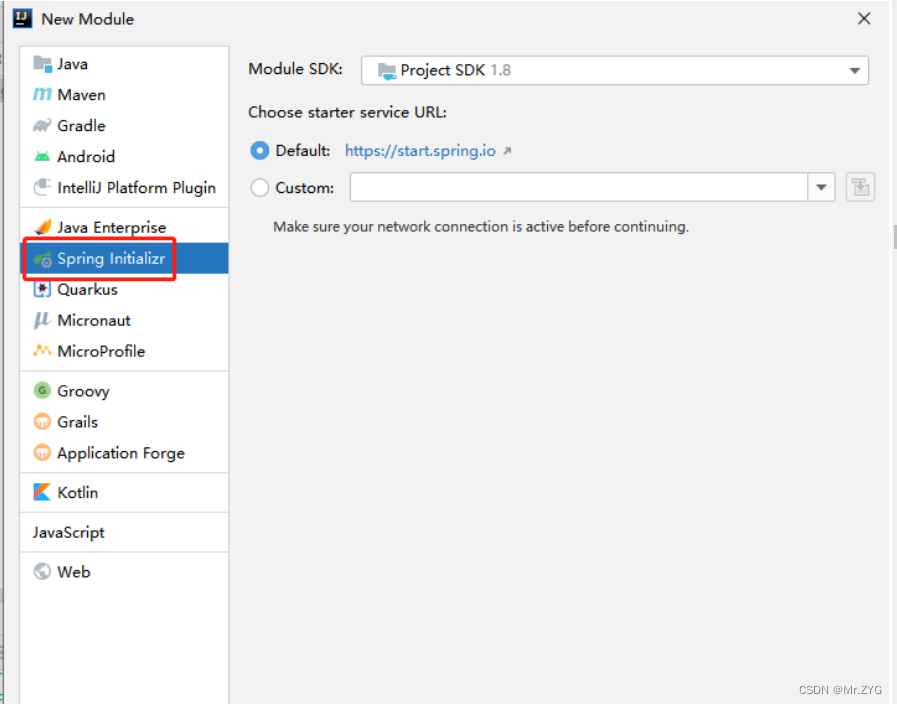The height and width of the screenshot is (704, 897).
Task: Select the Custom radio button
Action: click(x=260, y=188)
